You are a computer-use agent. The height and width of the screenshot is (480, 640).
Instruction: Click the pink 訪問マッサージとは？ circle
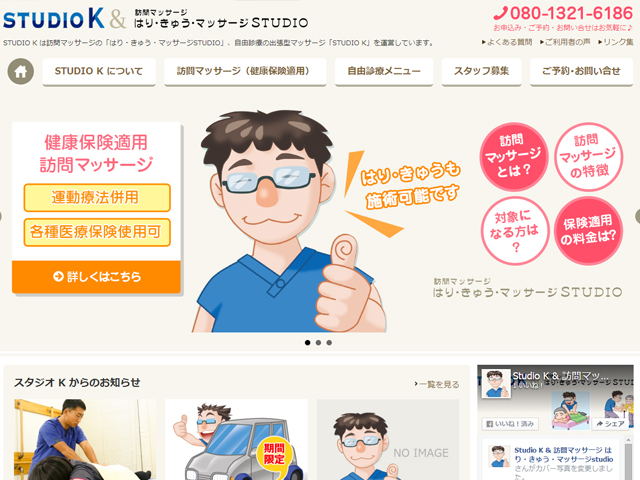513,157
